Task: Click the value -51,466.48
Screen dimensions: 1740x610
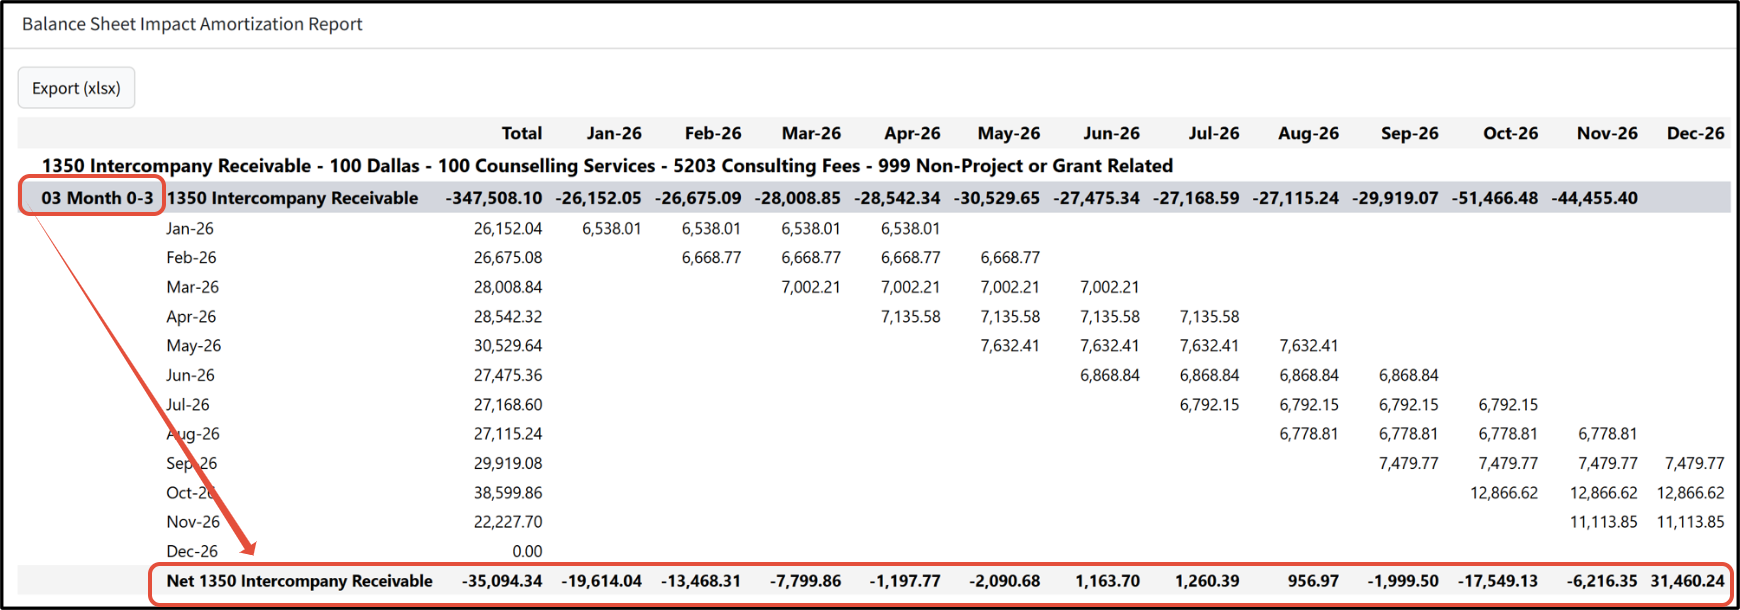Action: coord(1495,198)
